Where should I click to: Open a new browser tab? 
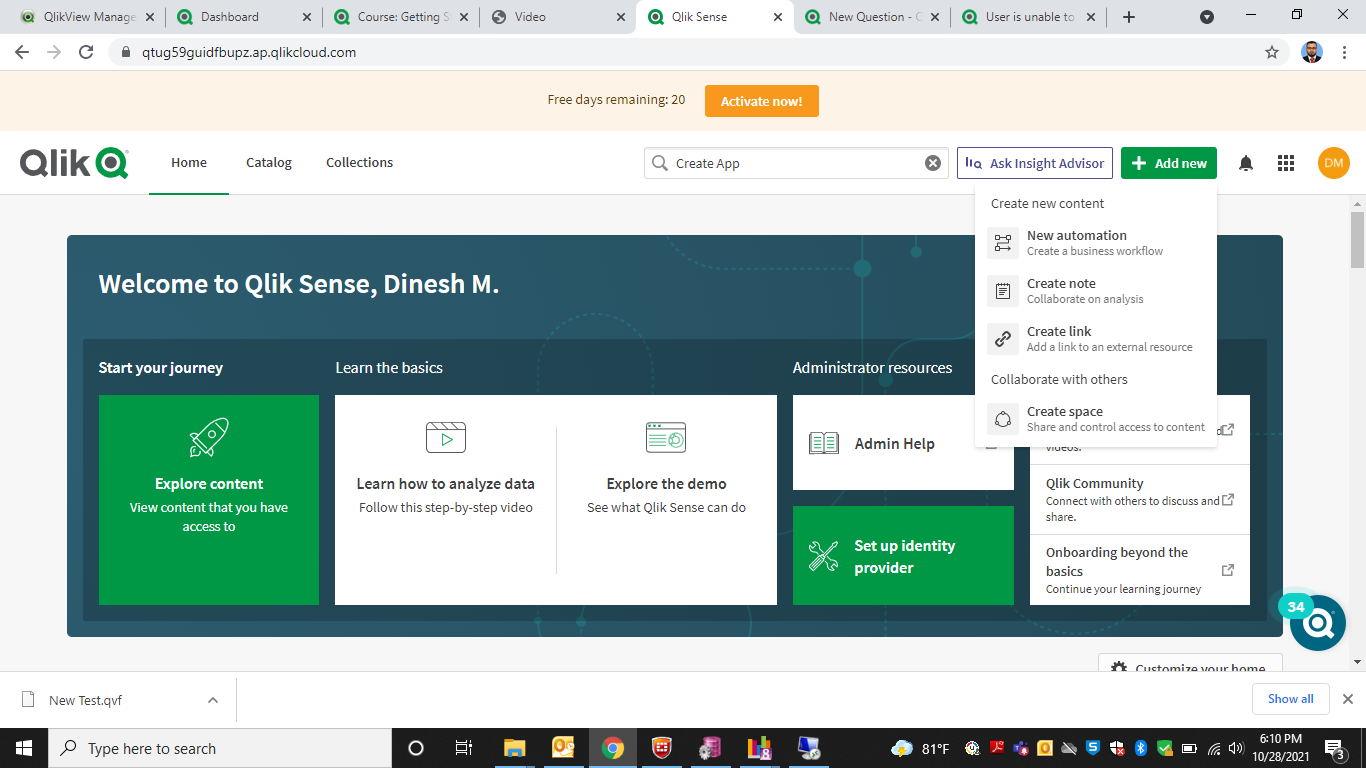point(1129,17)
